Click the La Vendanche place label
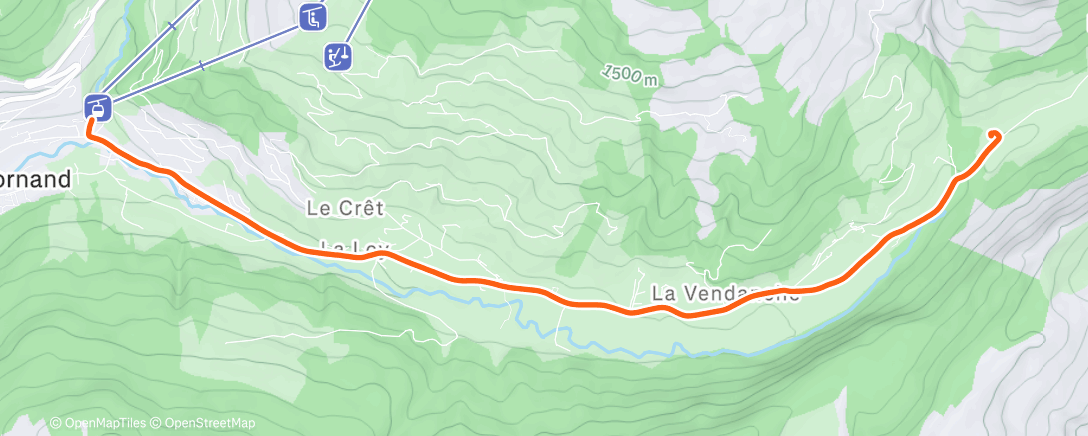This screenshot has height=436, width=1088. pos(725,294)
